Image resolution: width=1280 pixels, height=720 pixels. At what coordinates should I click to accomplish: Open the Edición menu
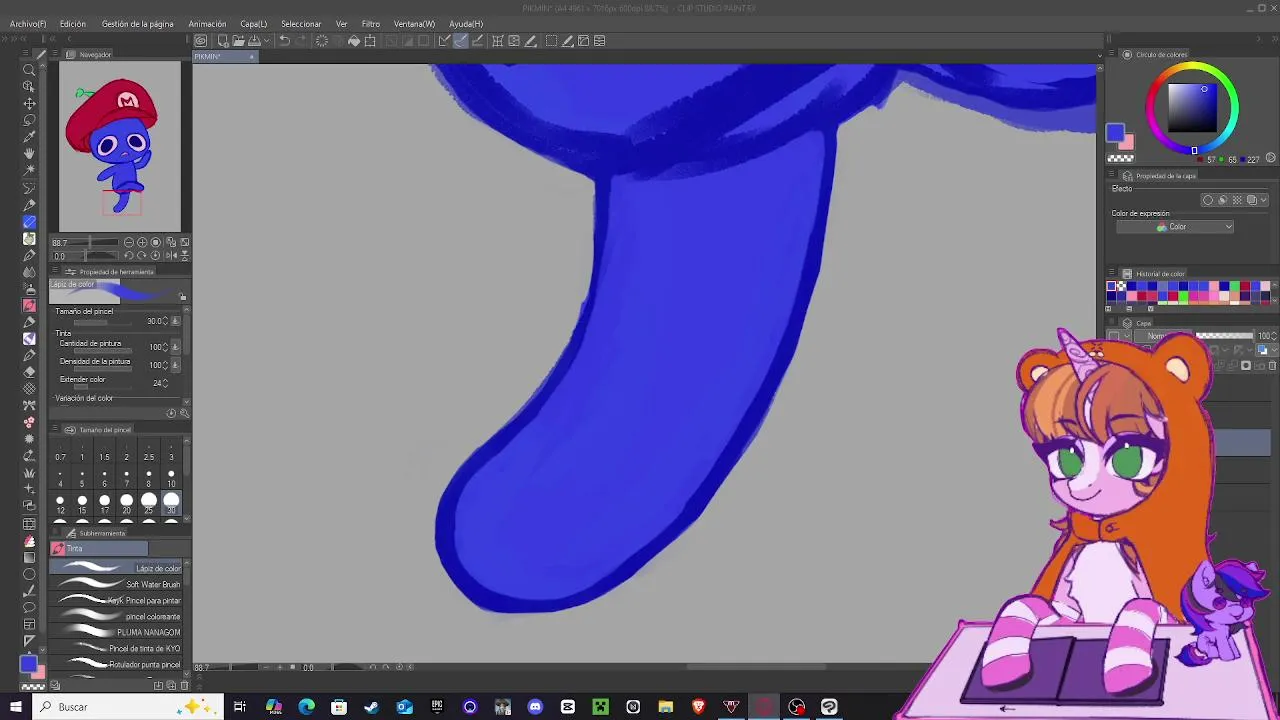tap(72, 24)
